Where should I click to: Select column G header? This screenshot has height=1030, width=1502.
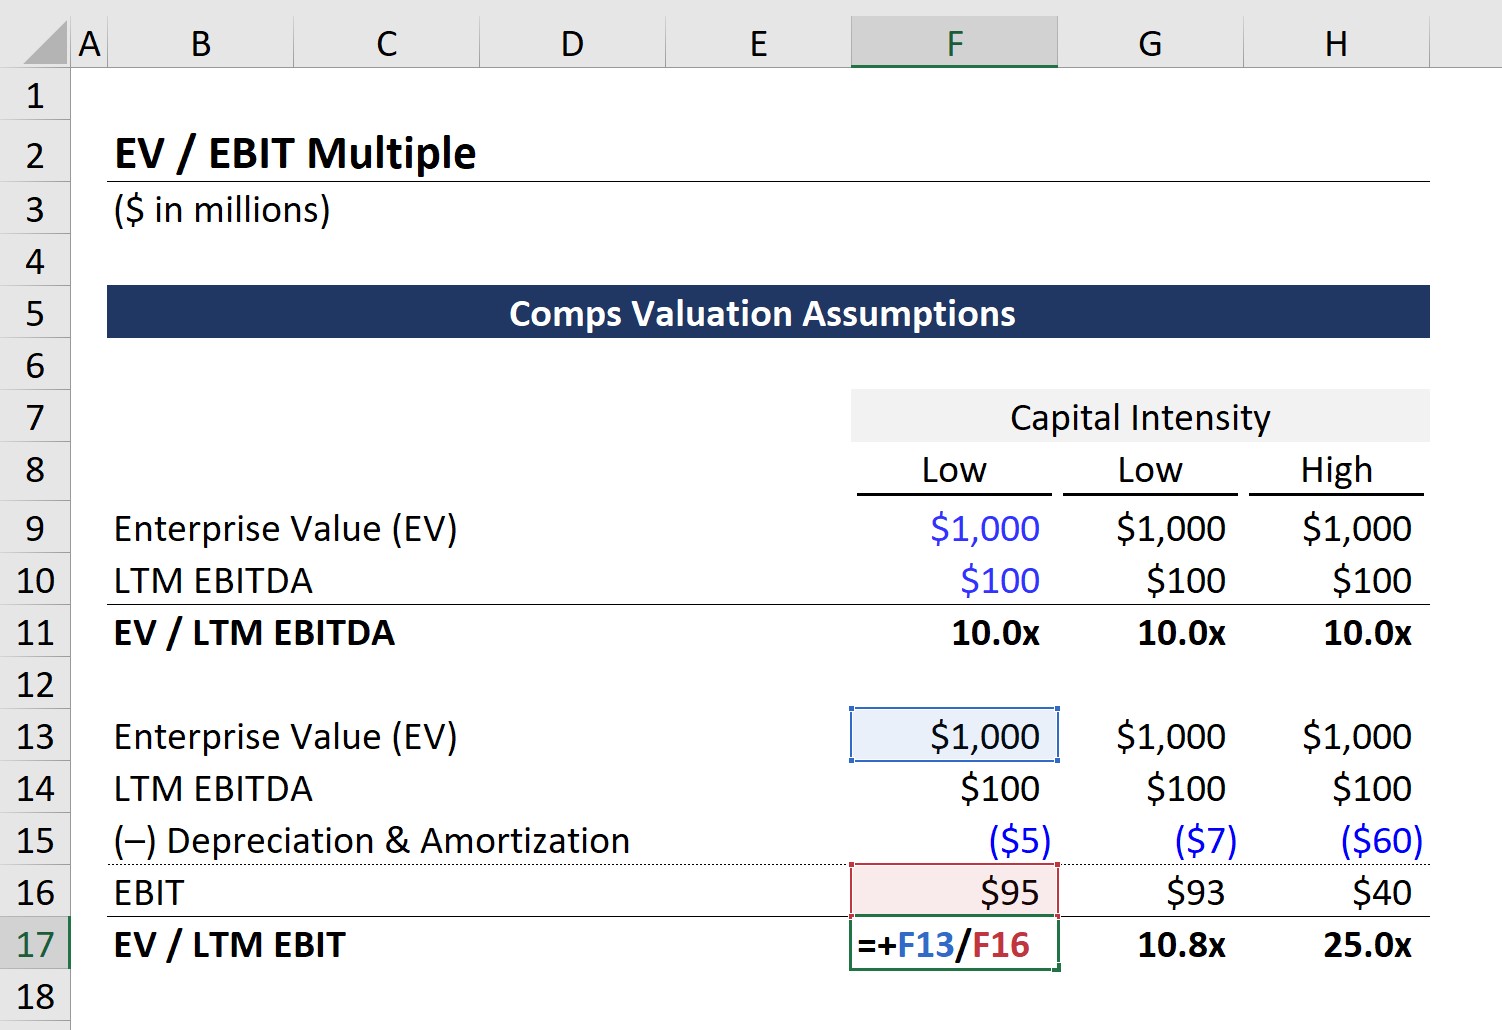click(1150, 43)
